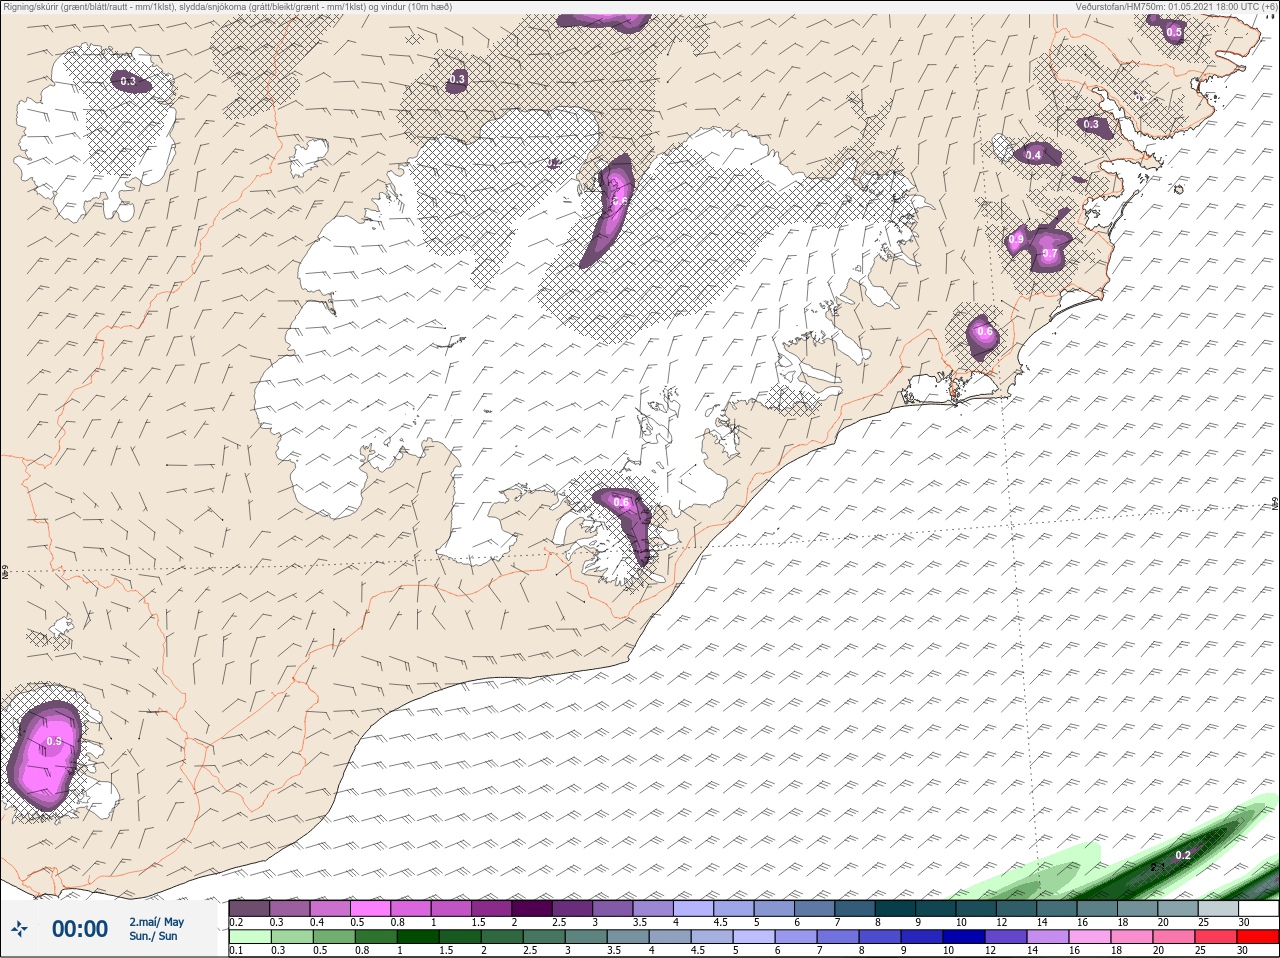Click the 0.4 value on the eastern purple blob
The width and height of the screenshot is (1280, 958).
pos(1033,155)
